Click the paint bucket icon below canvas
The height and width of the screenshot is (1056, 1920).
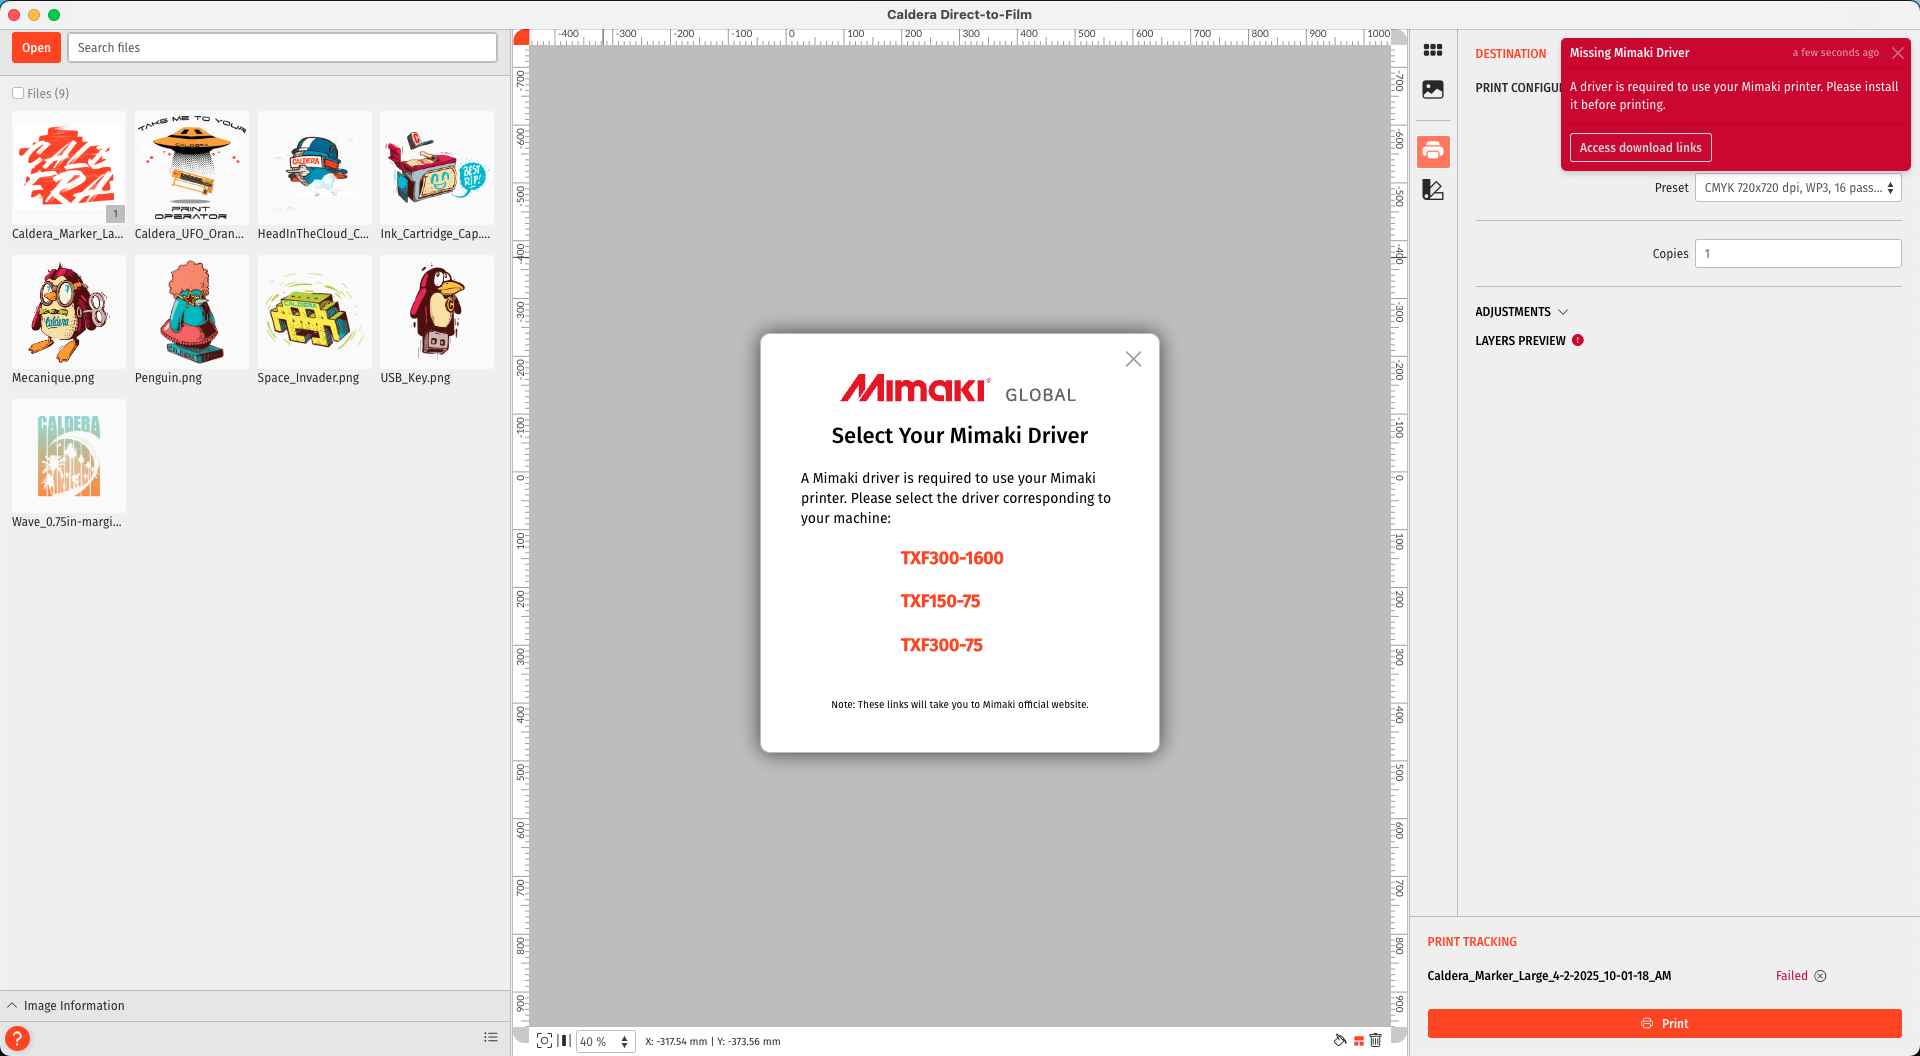click(1340, 1041)
